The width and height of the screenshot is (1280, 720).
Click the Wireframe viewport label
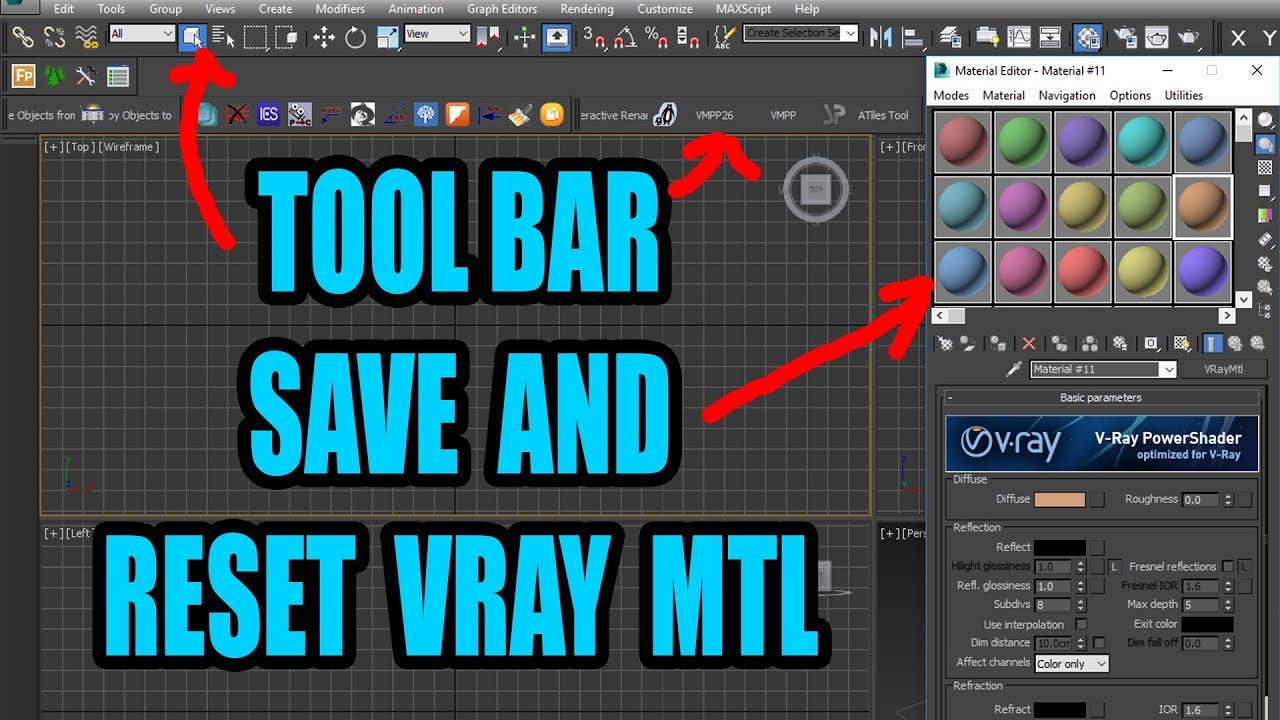coord(129,147)
